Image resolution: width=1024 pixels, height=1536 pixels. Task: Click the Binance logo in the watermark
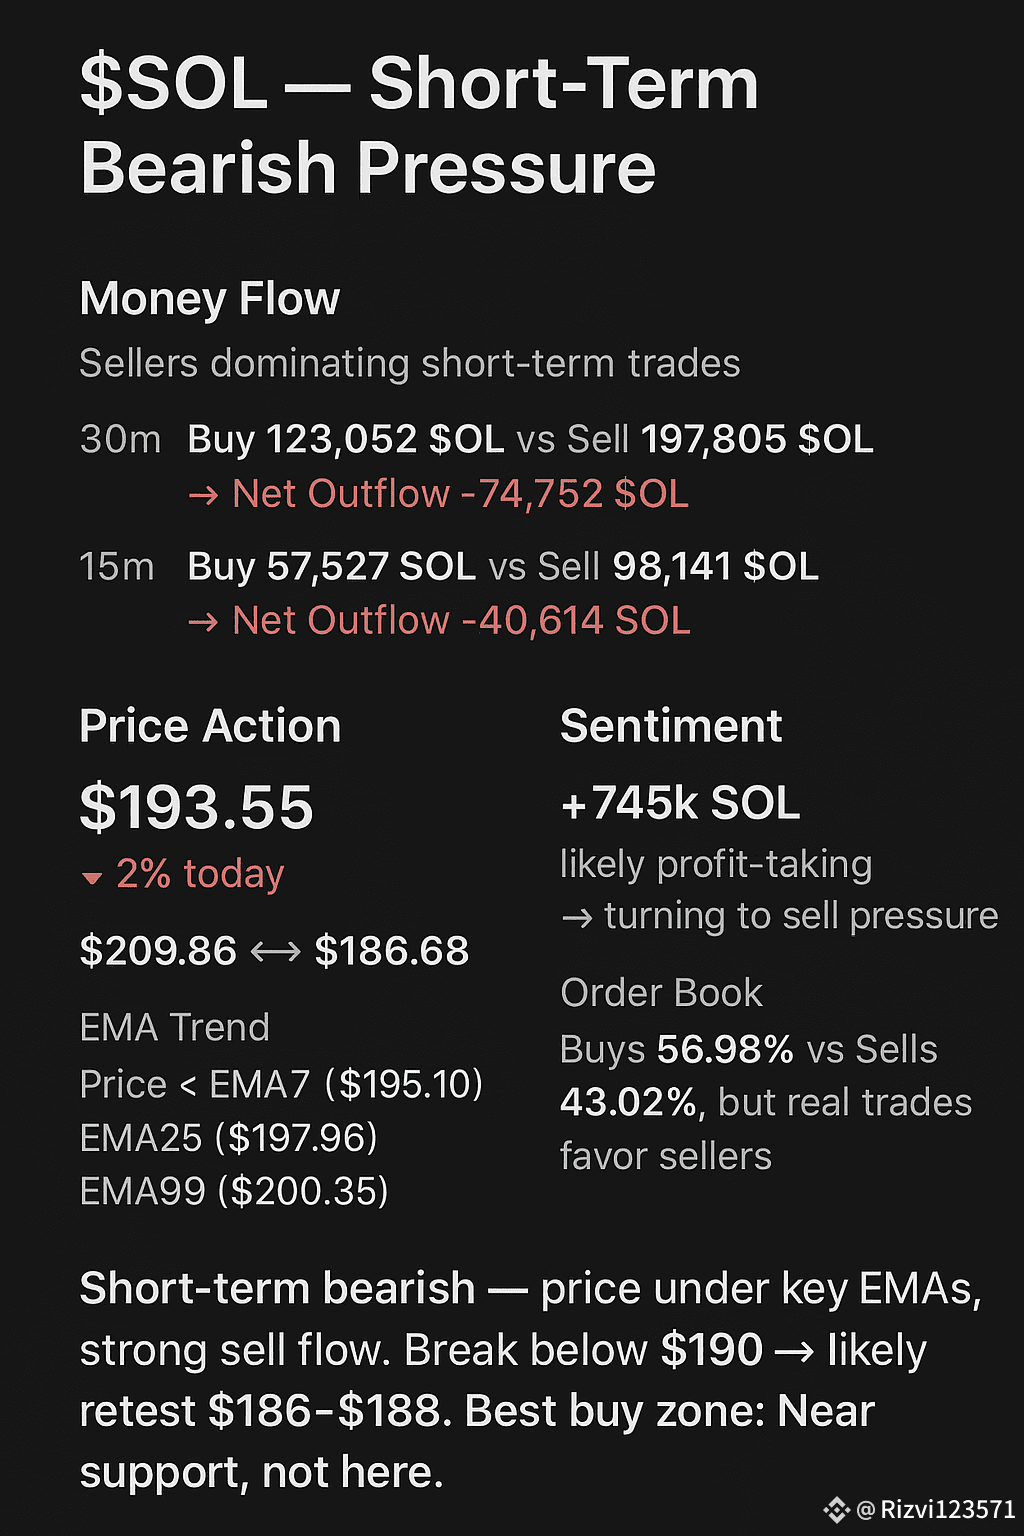click(x=836, y=1509)
